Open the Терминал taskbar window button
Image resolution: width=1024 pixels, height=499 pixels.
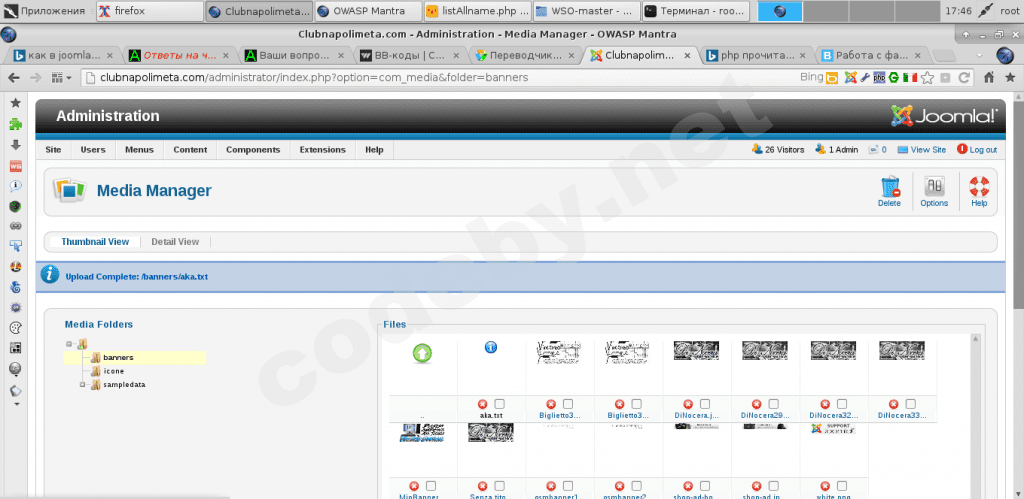pyautogui.click(x=697, y=10)
